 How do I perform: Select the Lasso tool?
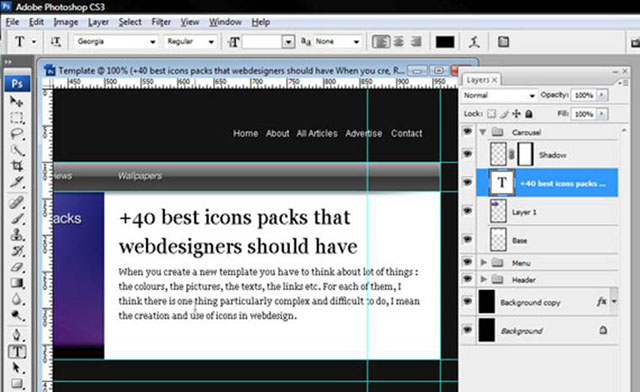(16, 134)
